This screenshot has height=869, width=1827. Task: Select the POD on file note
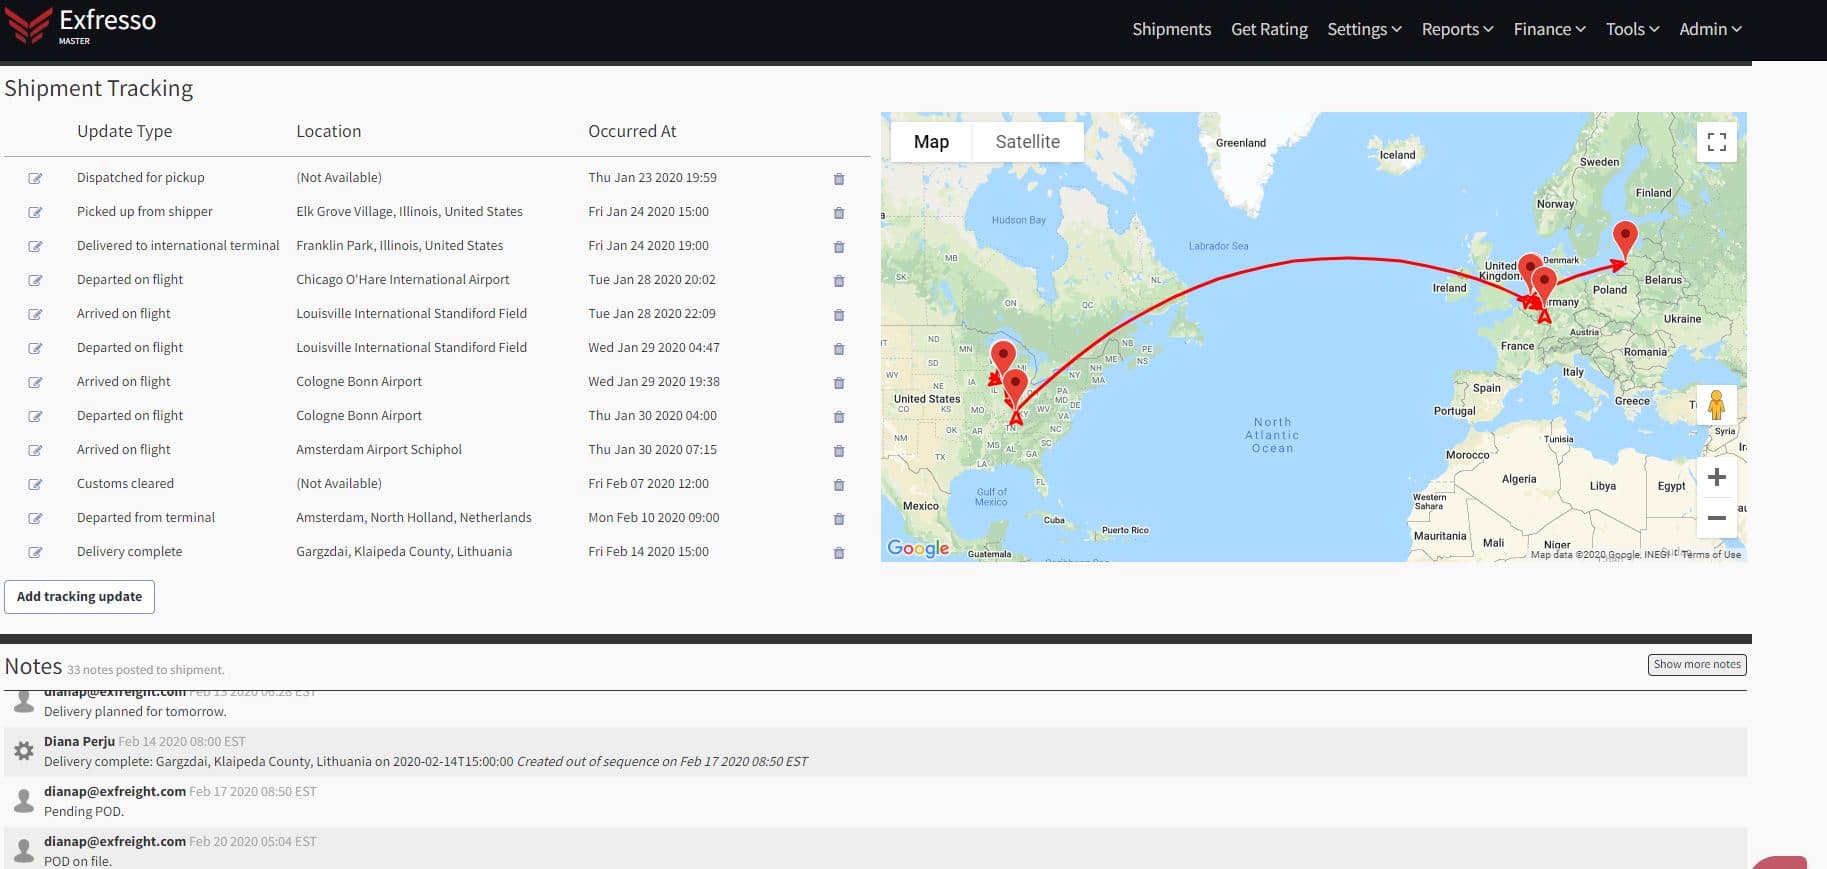coord(78,861)
